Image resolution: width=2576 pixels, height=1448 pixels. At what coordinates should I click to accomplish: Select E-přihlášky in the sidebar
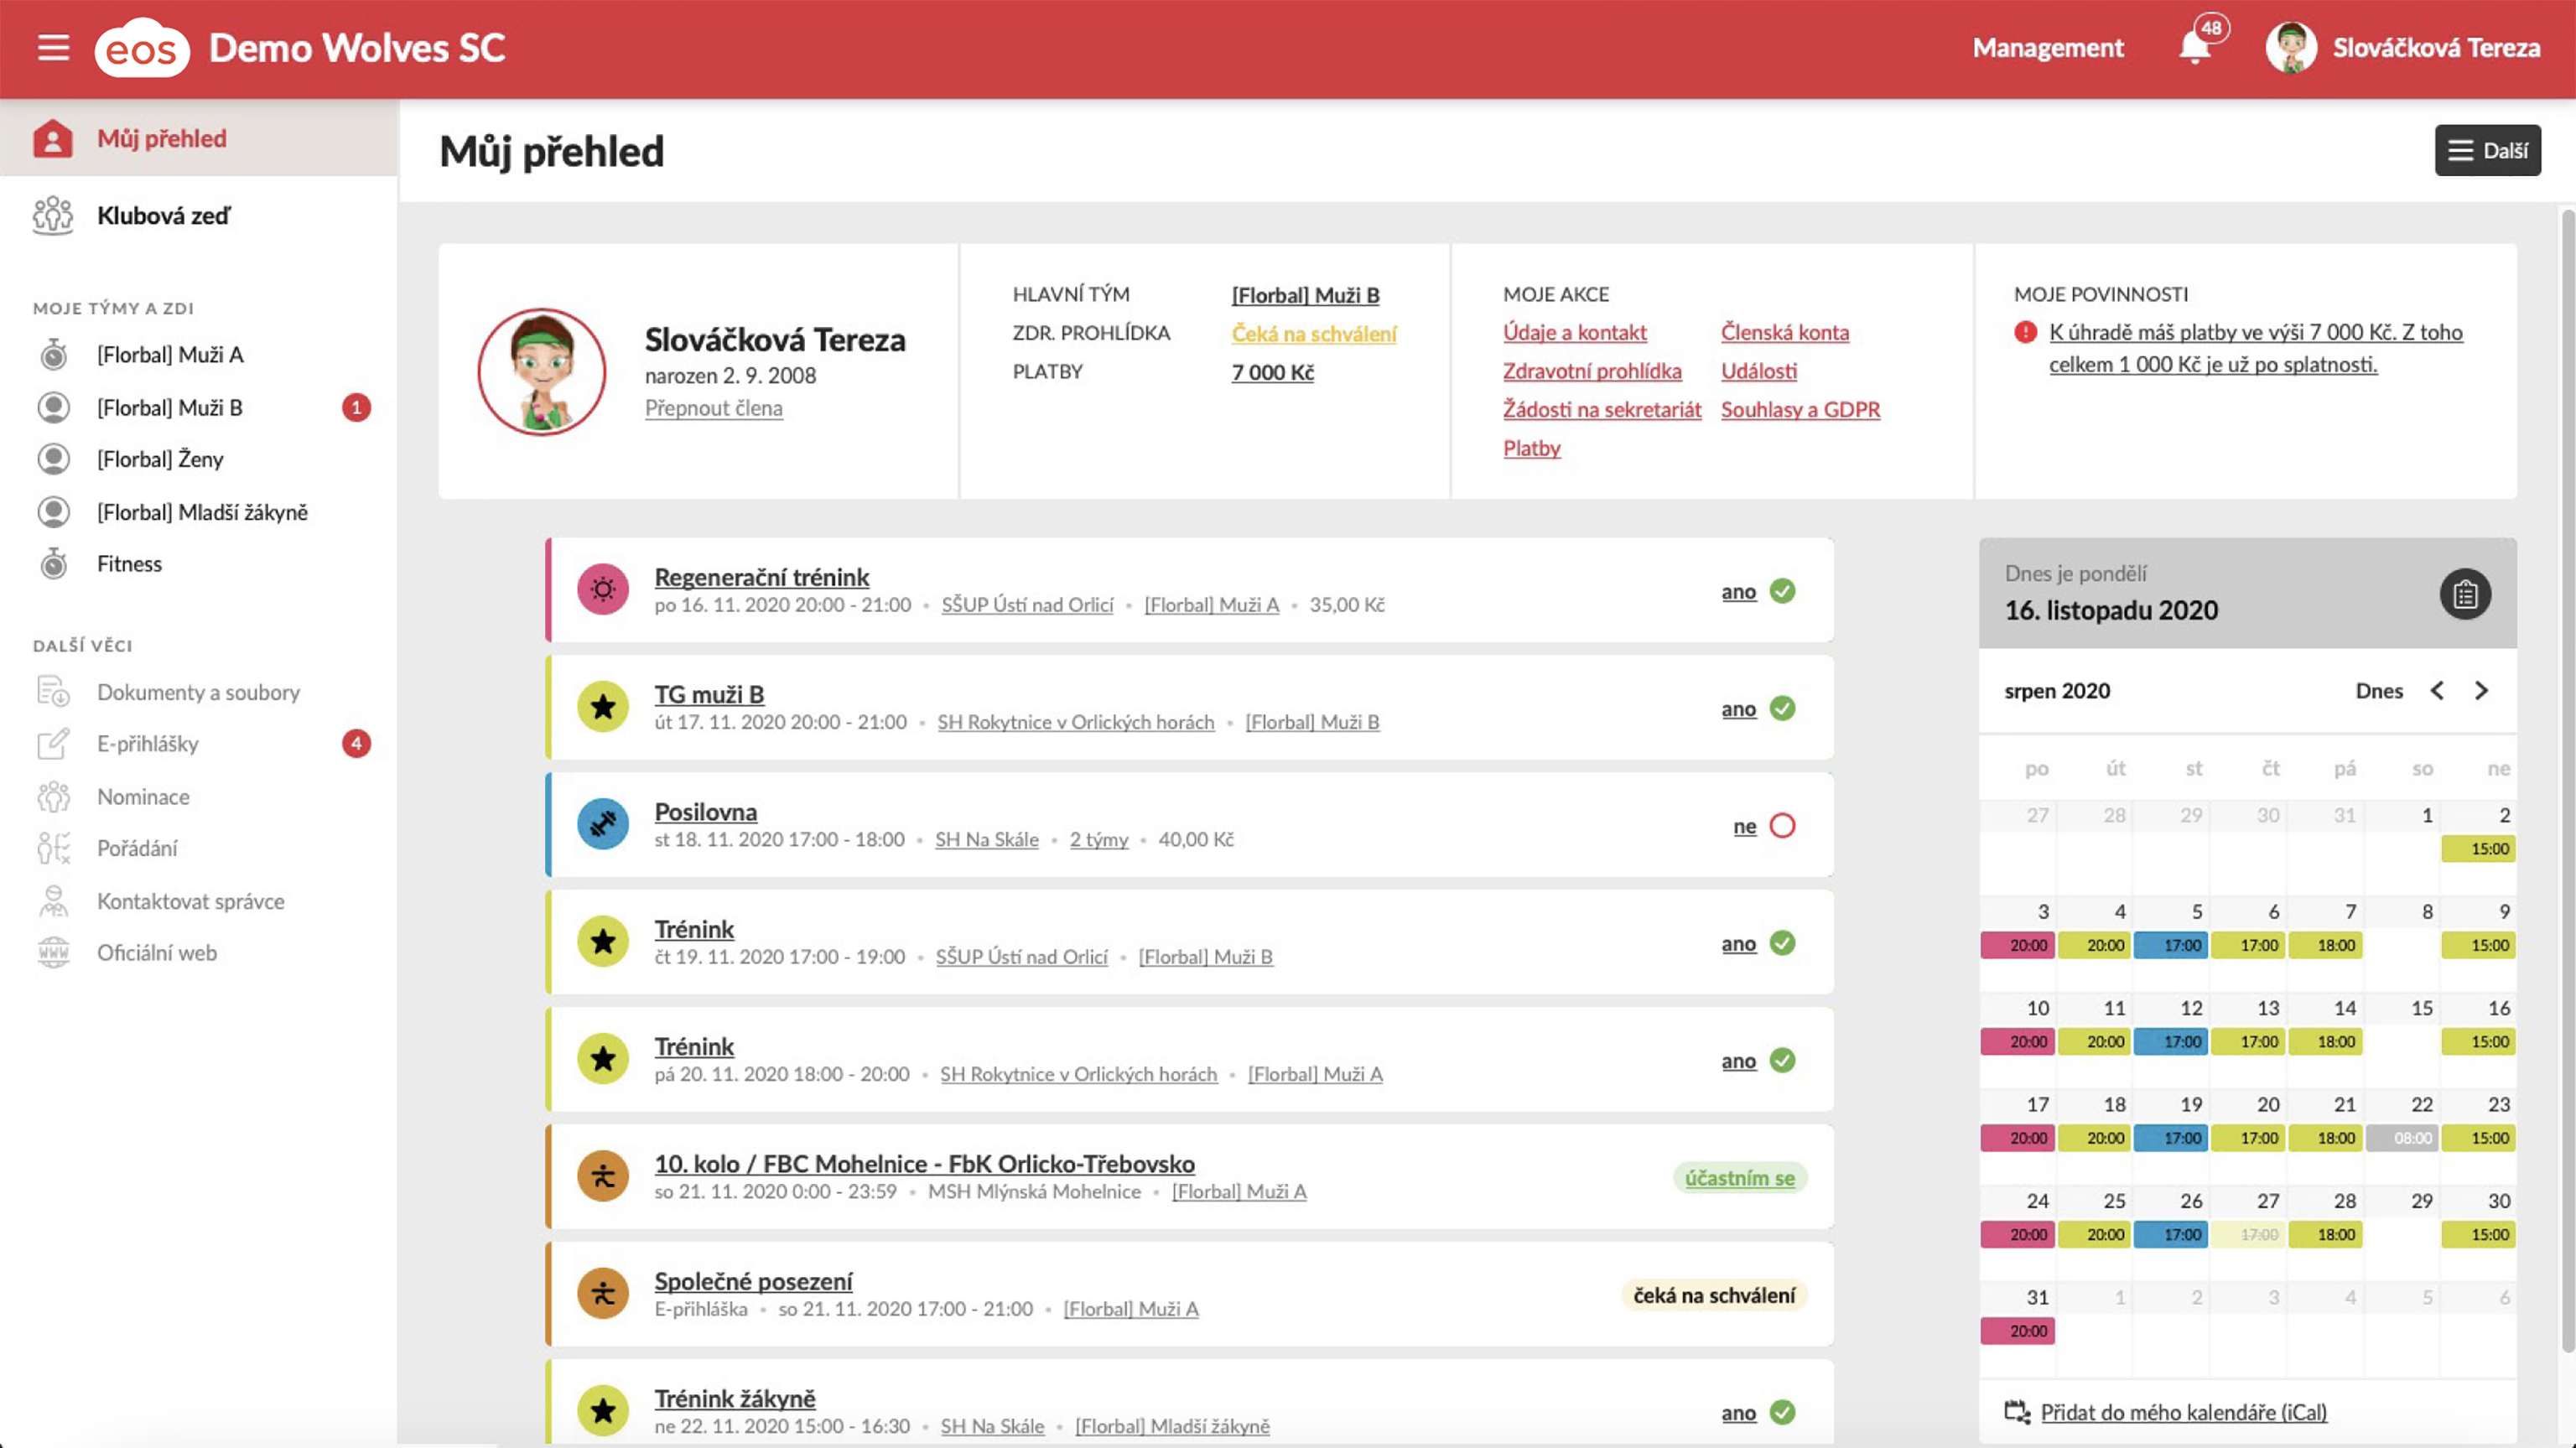(x=147, y=744)
